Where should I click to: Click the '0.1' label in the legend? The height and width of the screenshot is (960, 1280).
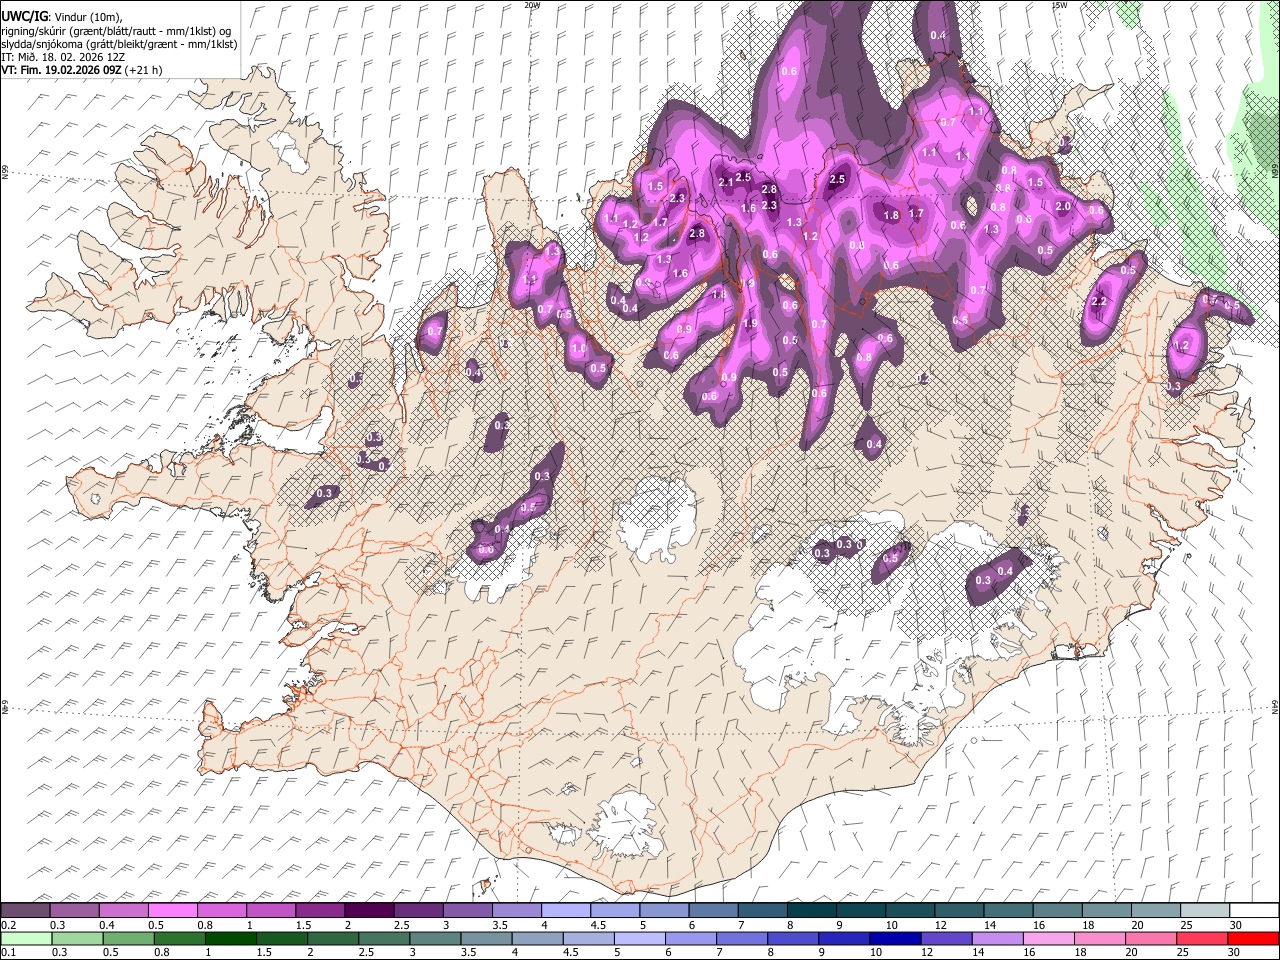click(x=8, y=952)
